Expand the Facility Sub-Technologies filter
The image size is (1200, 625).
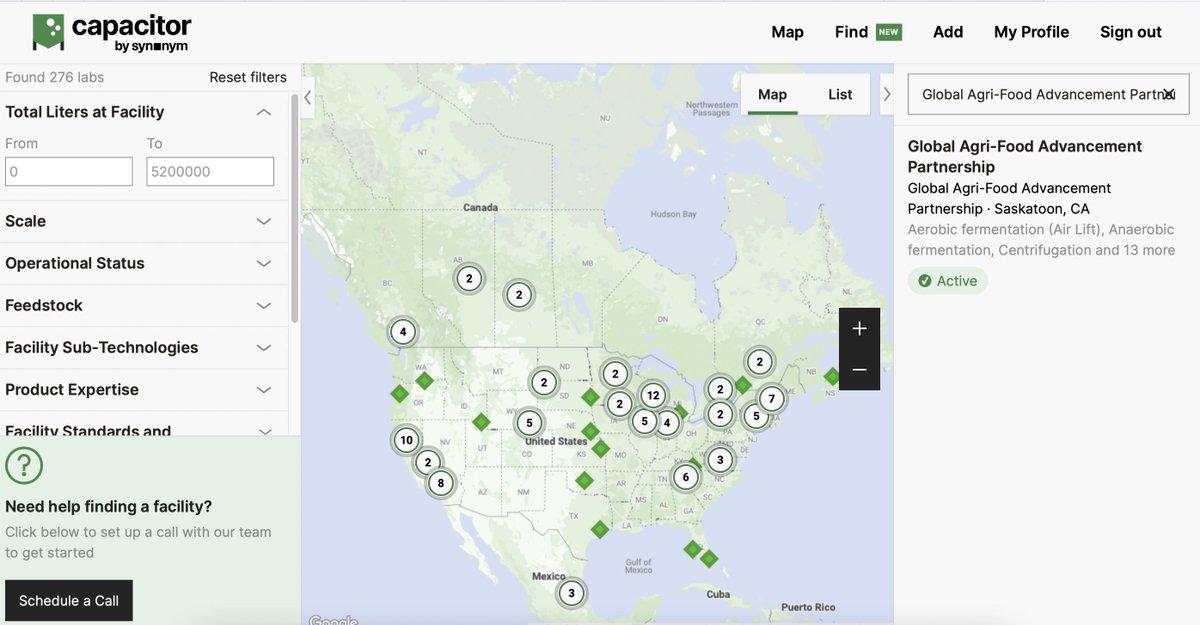point(264,347)
